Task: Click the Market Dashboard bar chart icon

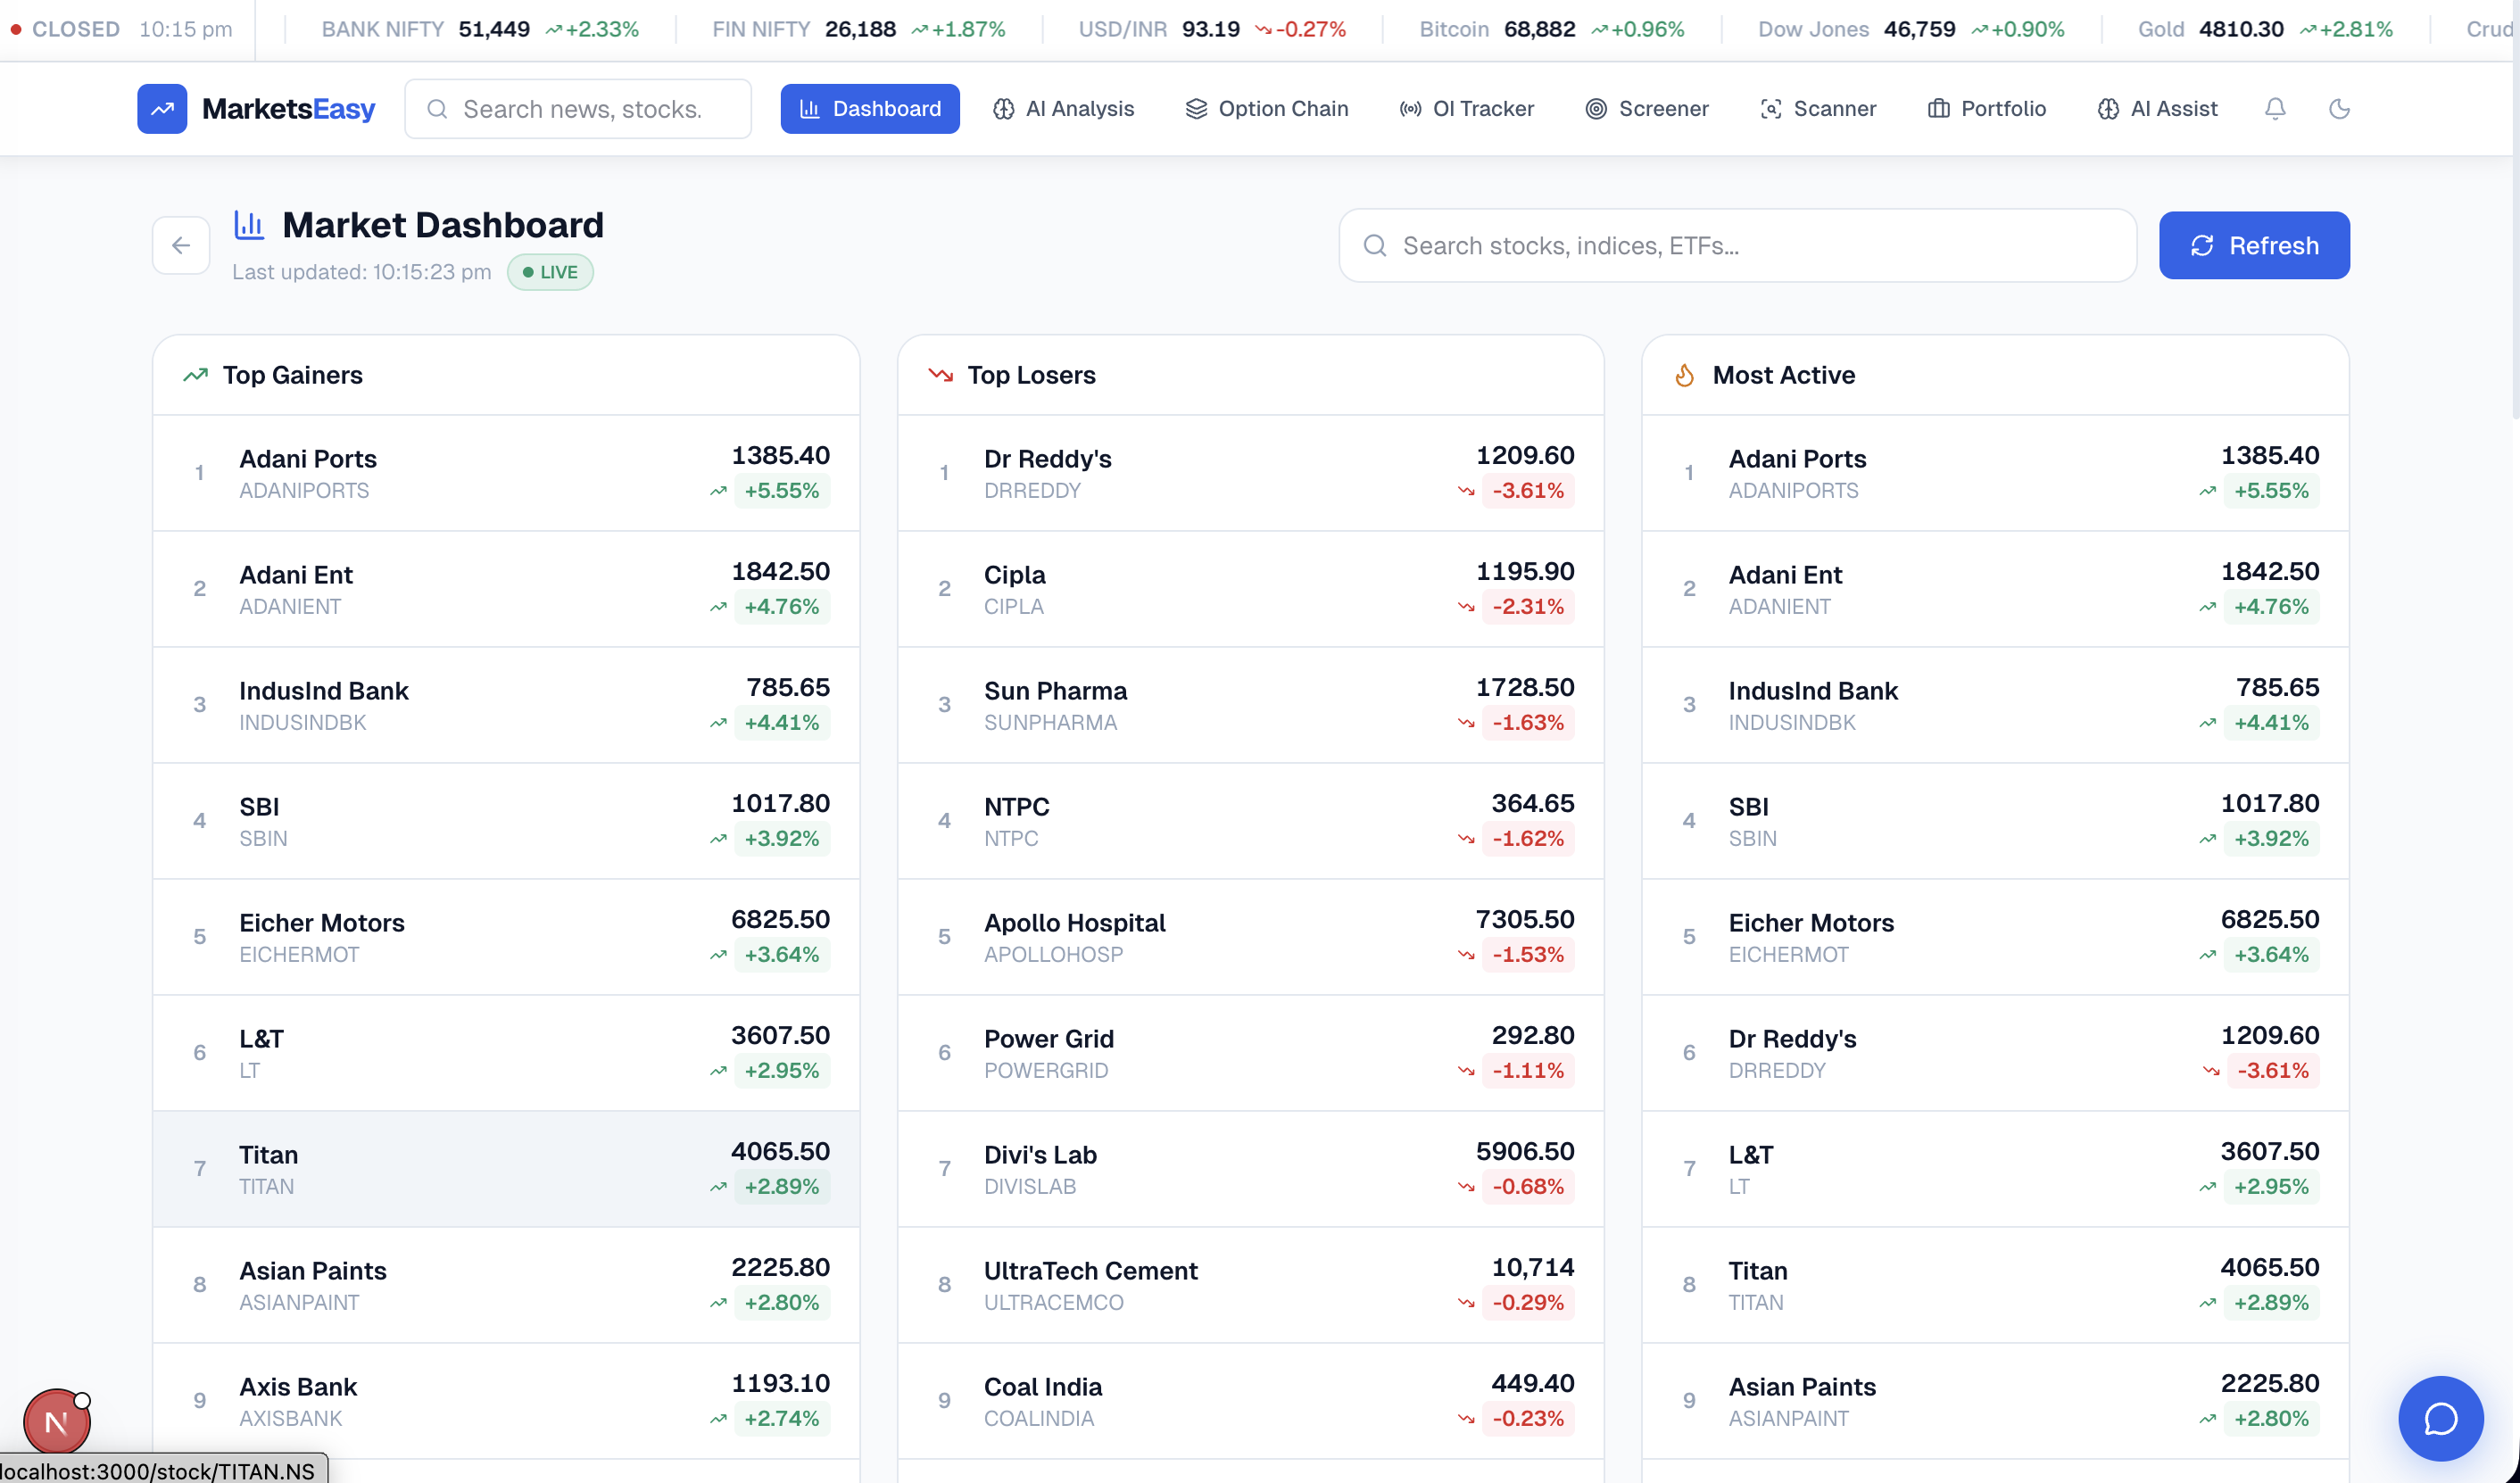Action: click(249, 225)
